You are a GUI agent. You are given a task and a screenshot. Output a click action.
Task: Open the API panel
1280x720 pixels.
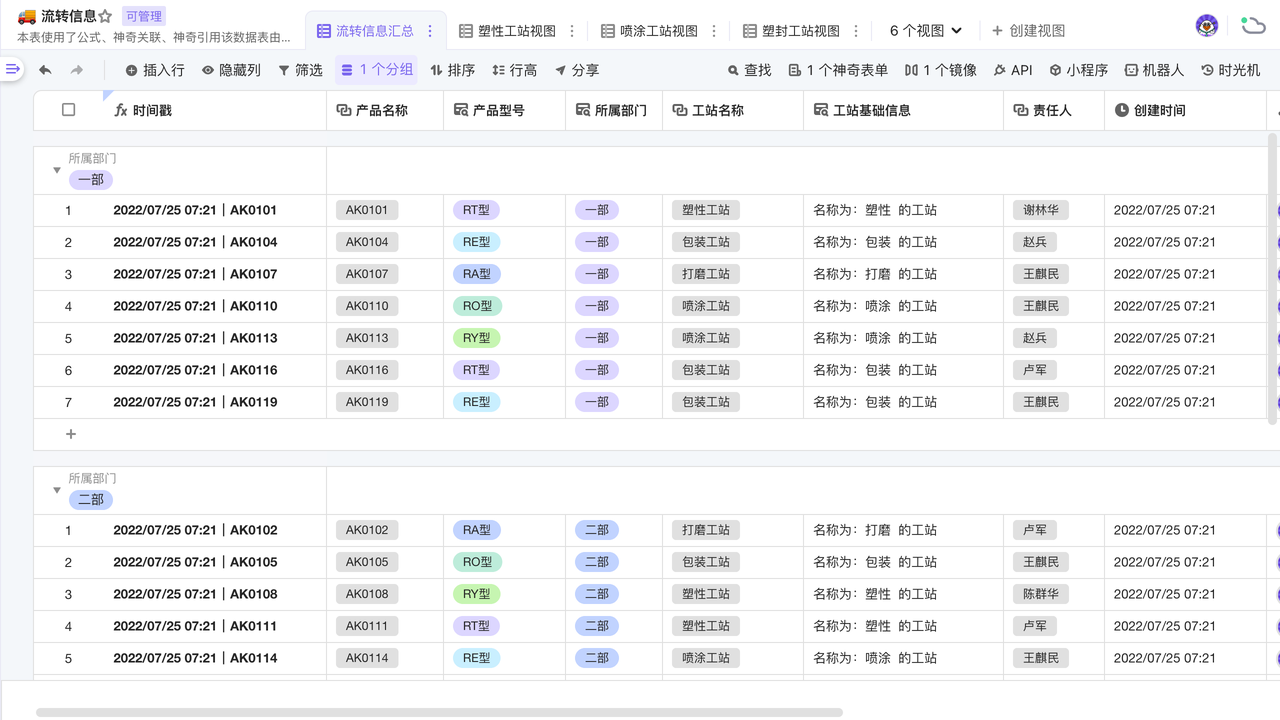pyautogui.click(x=1012, y=70)
